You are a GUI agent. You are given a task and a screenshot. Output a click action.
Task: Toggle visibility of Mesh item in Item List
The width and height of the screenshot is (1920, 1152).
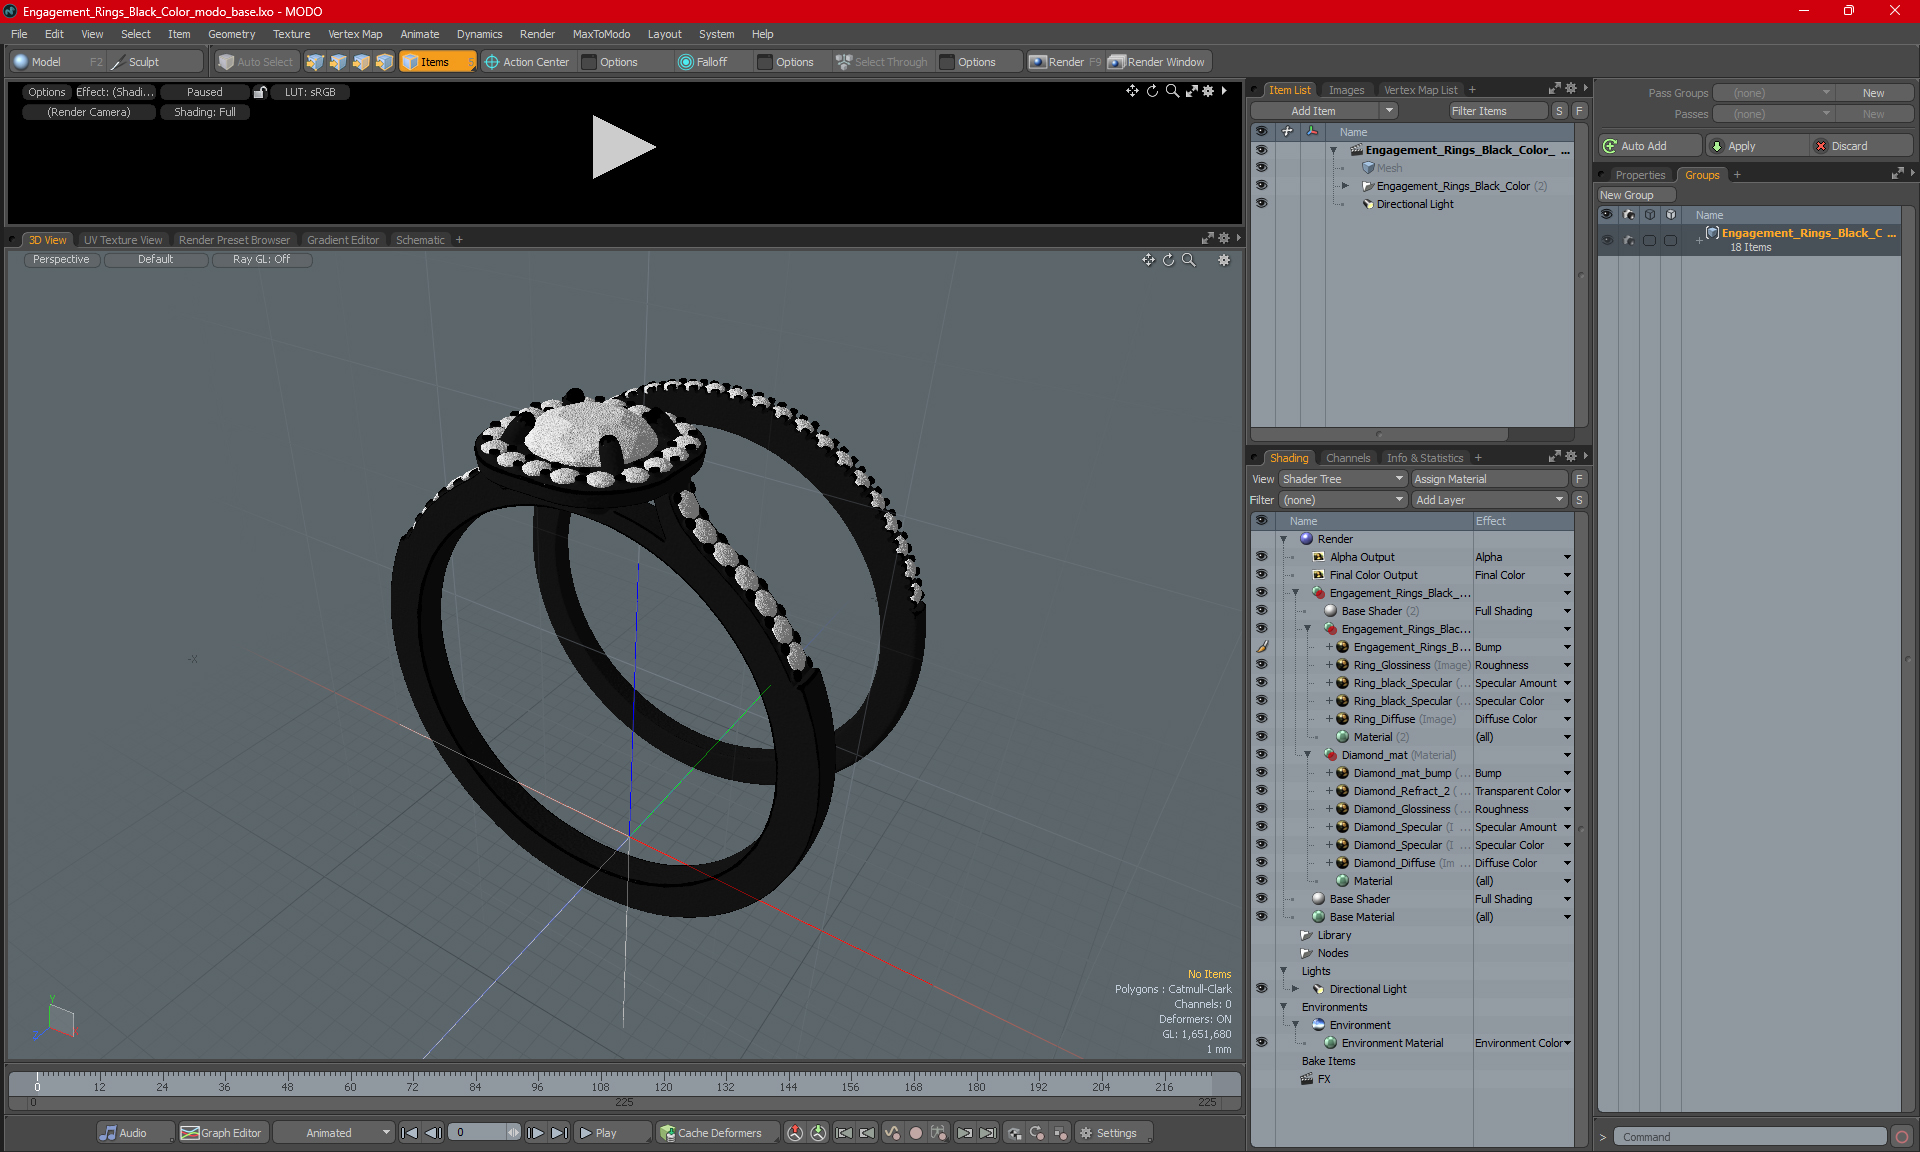point(1261,168)
